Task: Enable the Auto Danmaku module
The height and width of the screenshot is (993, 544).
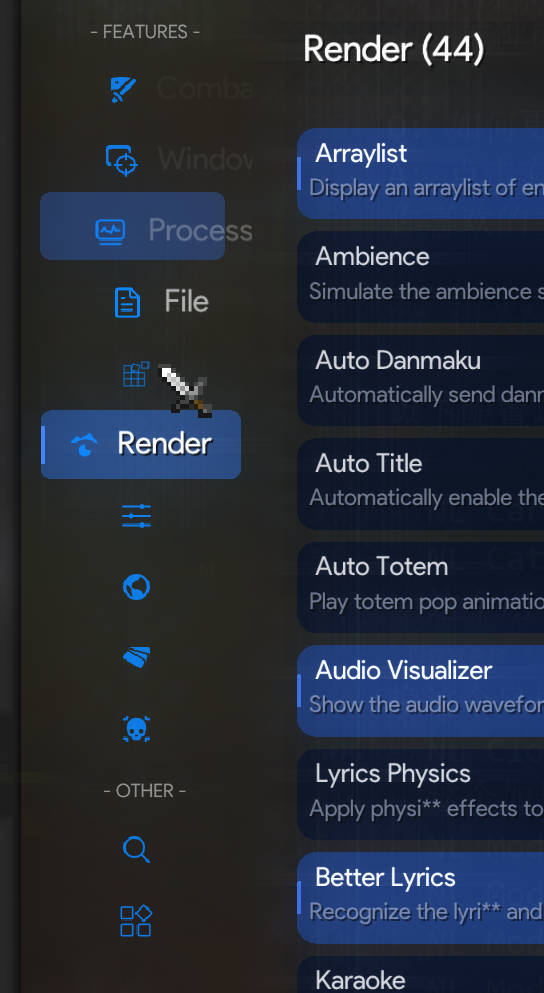Action: point(421,381)
